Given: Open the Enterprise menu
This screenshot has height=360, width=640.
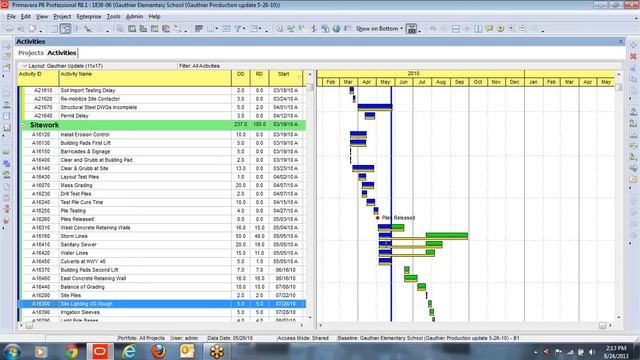Looking at the screenshot, I should click(89, 17).
